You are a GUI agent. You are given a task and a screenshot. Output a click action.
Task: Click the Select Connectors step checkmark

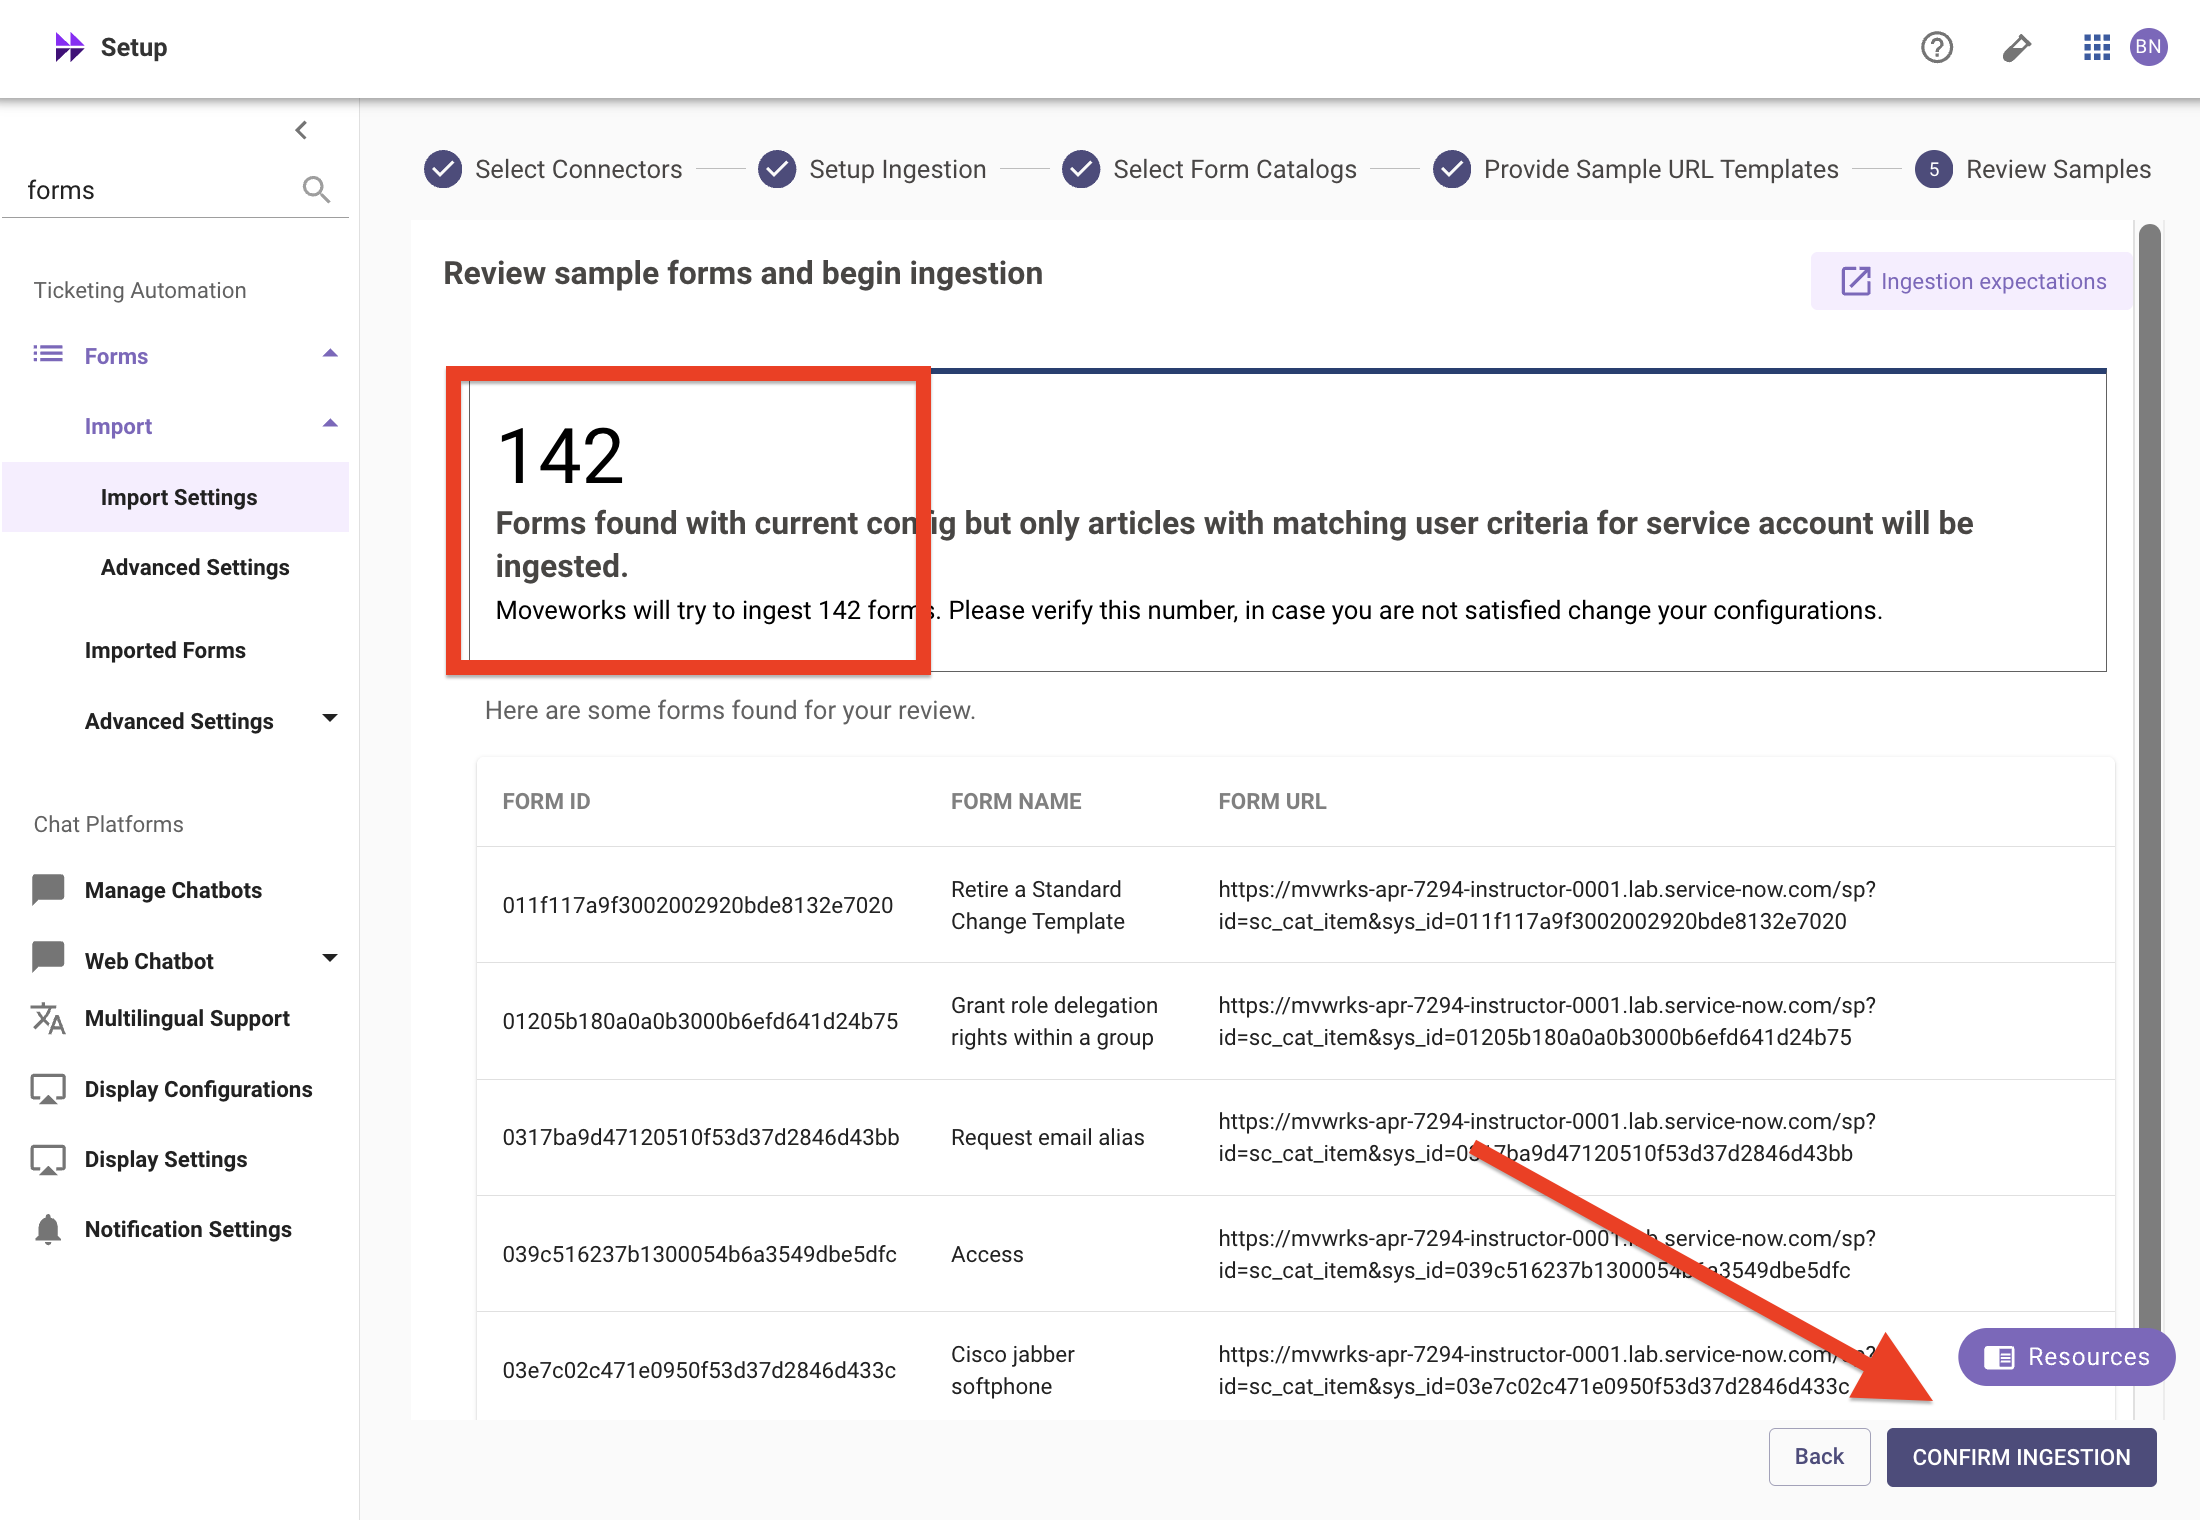[443, 169]
